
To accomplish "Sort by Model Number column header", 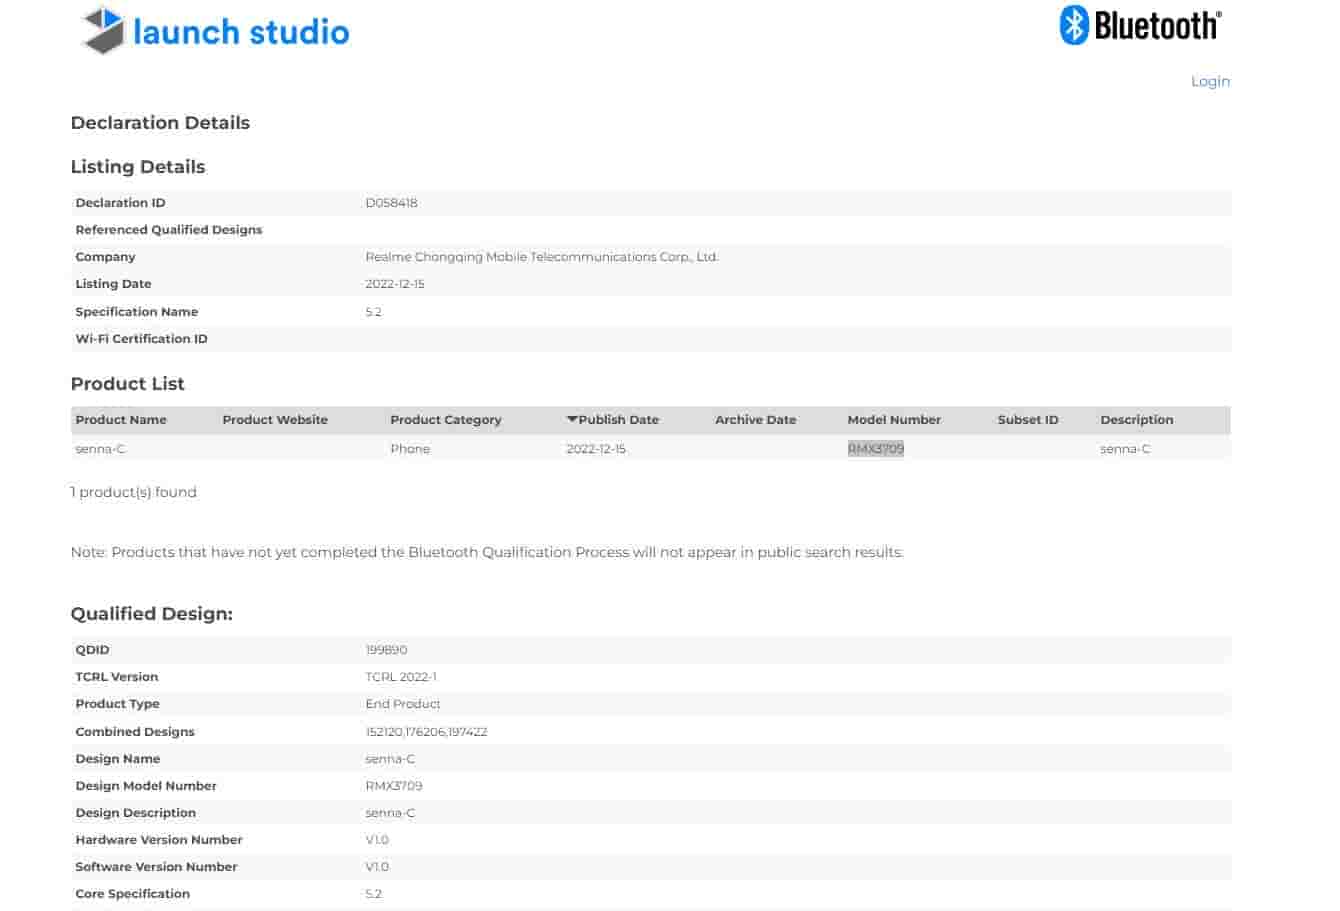I will pyautogui.click(x=894, y=420).
